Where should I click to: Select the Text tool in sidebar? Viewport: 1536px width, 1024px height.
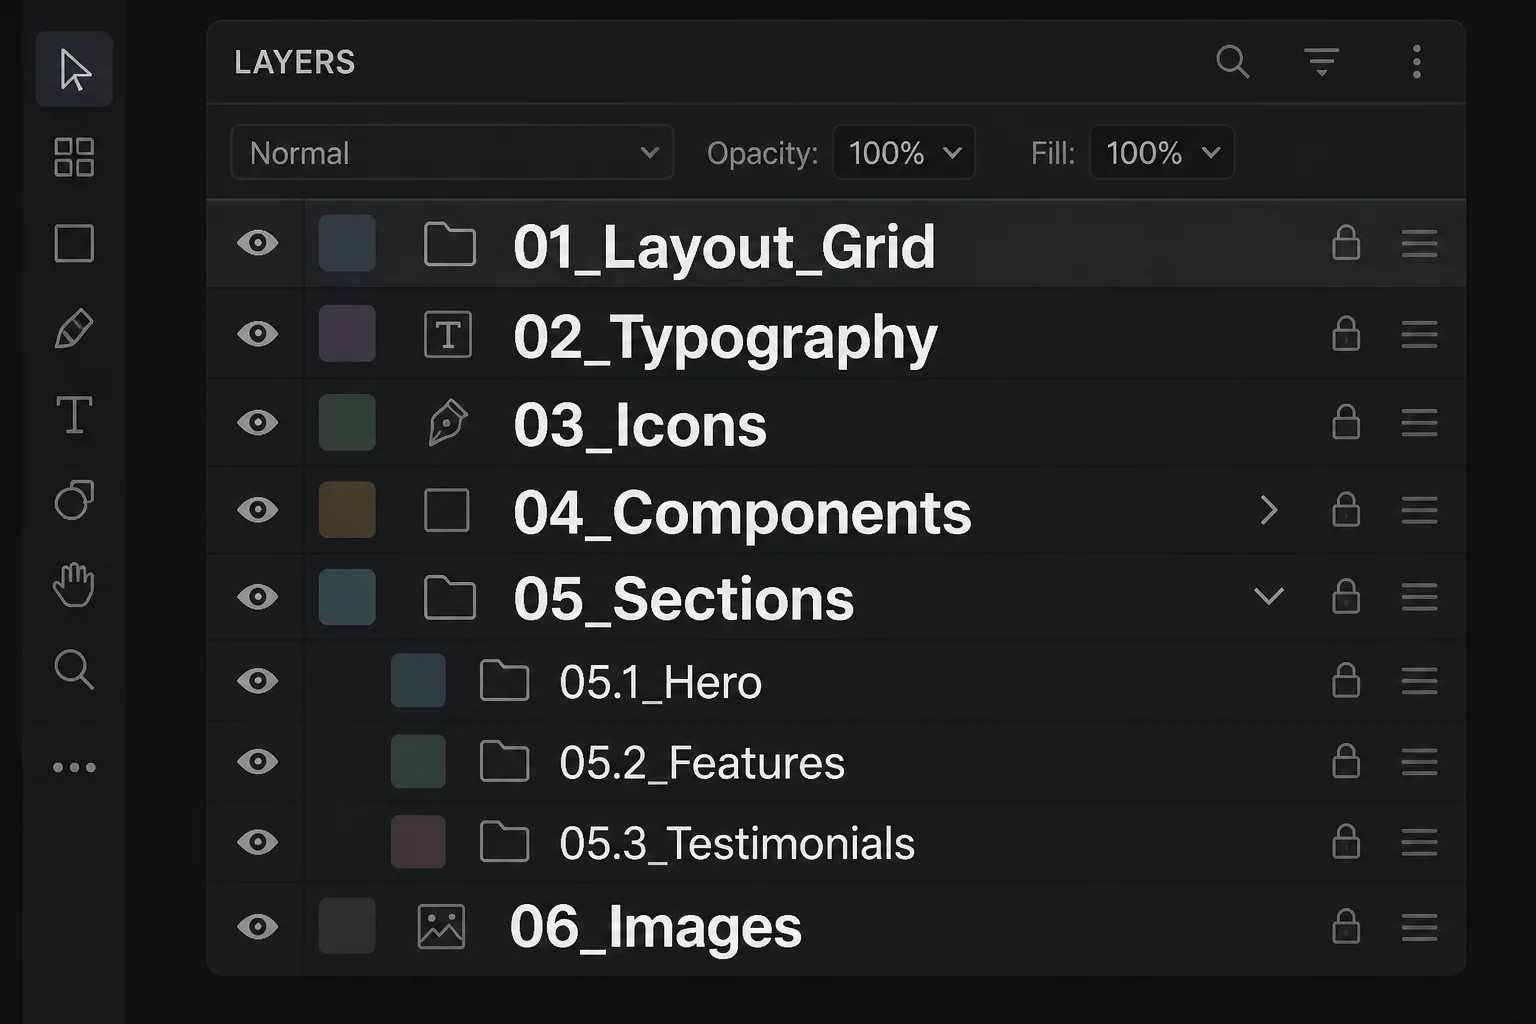pos(74,415)
